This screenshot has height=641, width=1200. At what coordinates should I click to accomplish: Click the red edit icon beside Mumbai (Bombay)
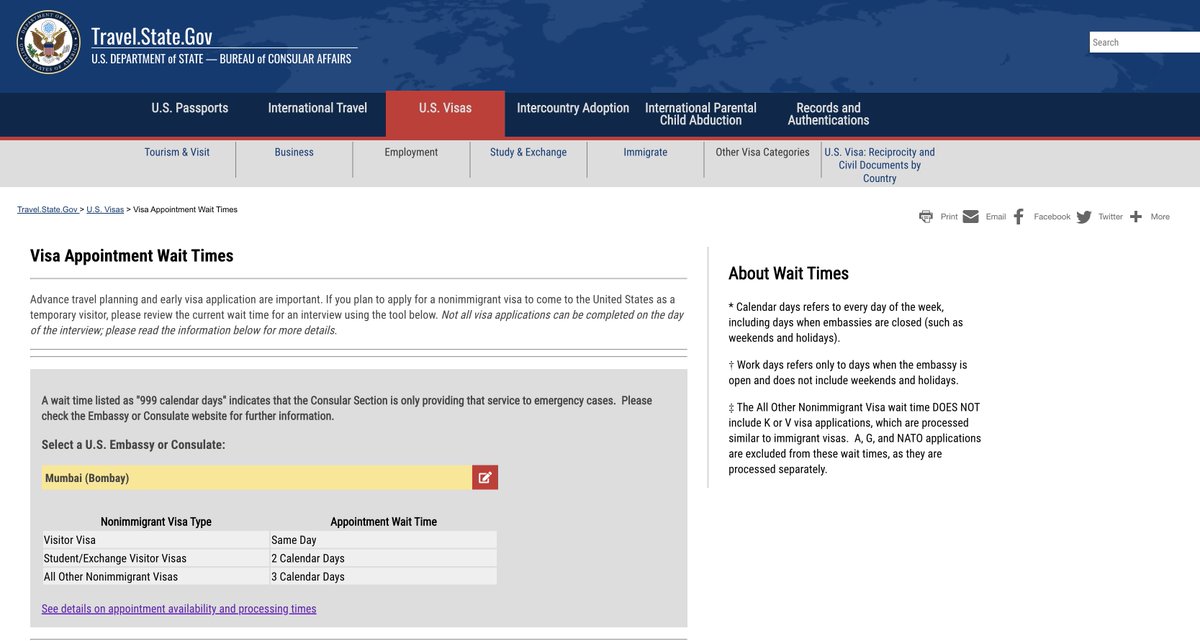485,477
